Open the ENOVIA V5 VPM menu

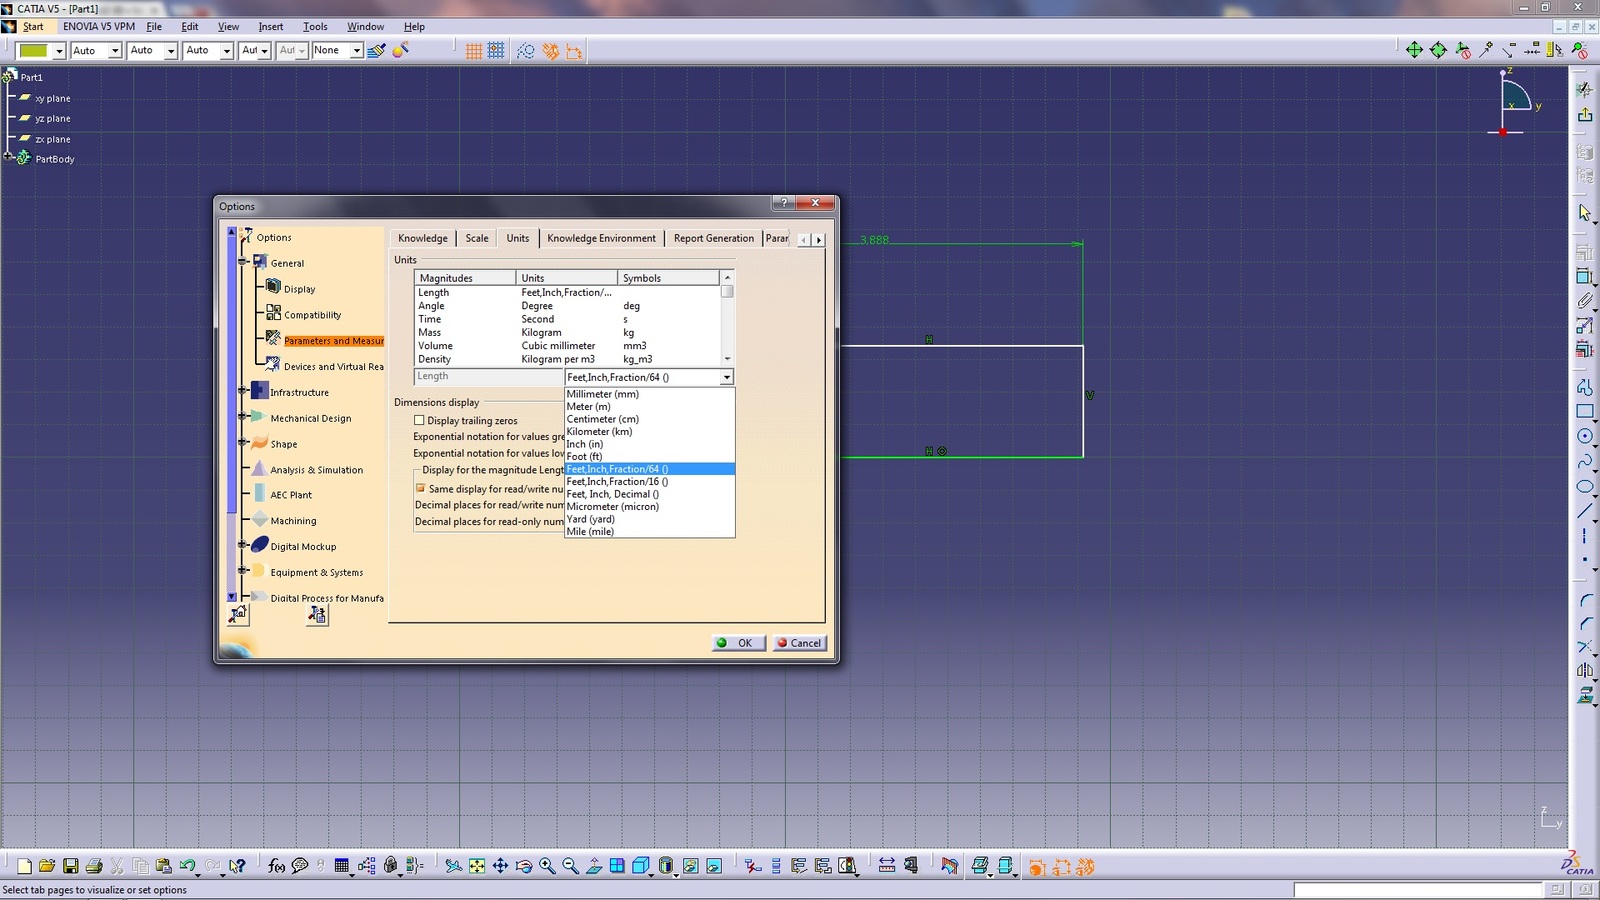coord(98,27)
